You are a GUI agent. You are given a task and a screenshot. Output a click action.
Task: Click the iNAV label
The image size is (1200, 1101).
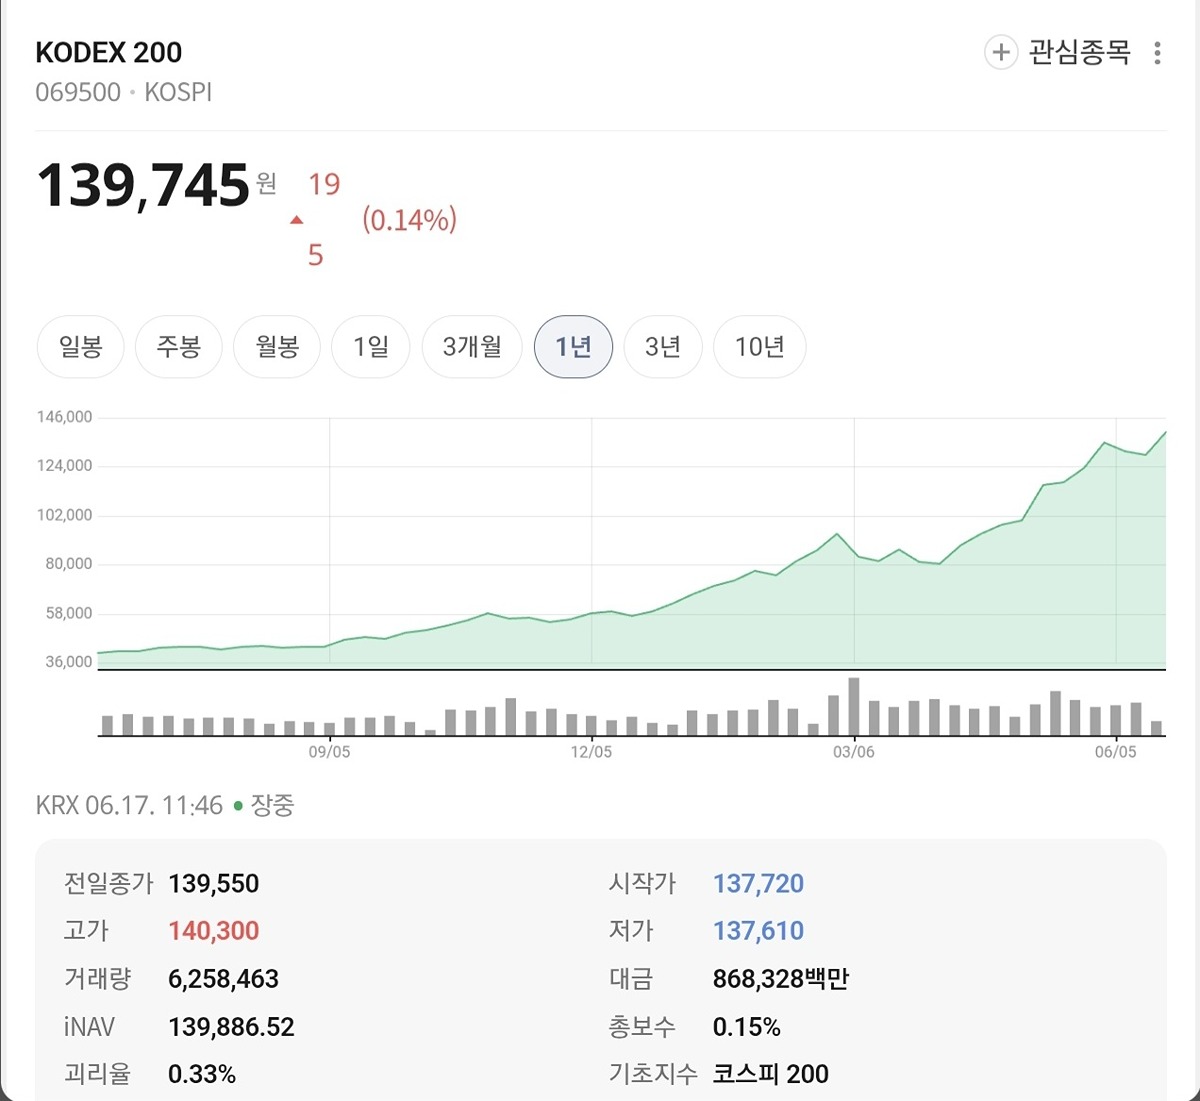89,1027
